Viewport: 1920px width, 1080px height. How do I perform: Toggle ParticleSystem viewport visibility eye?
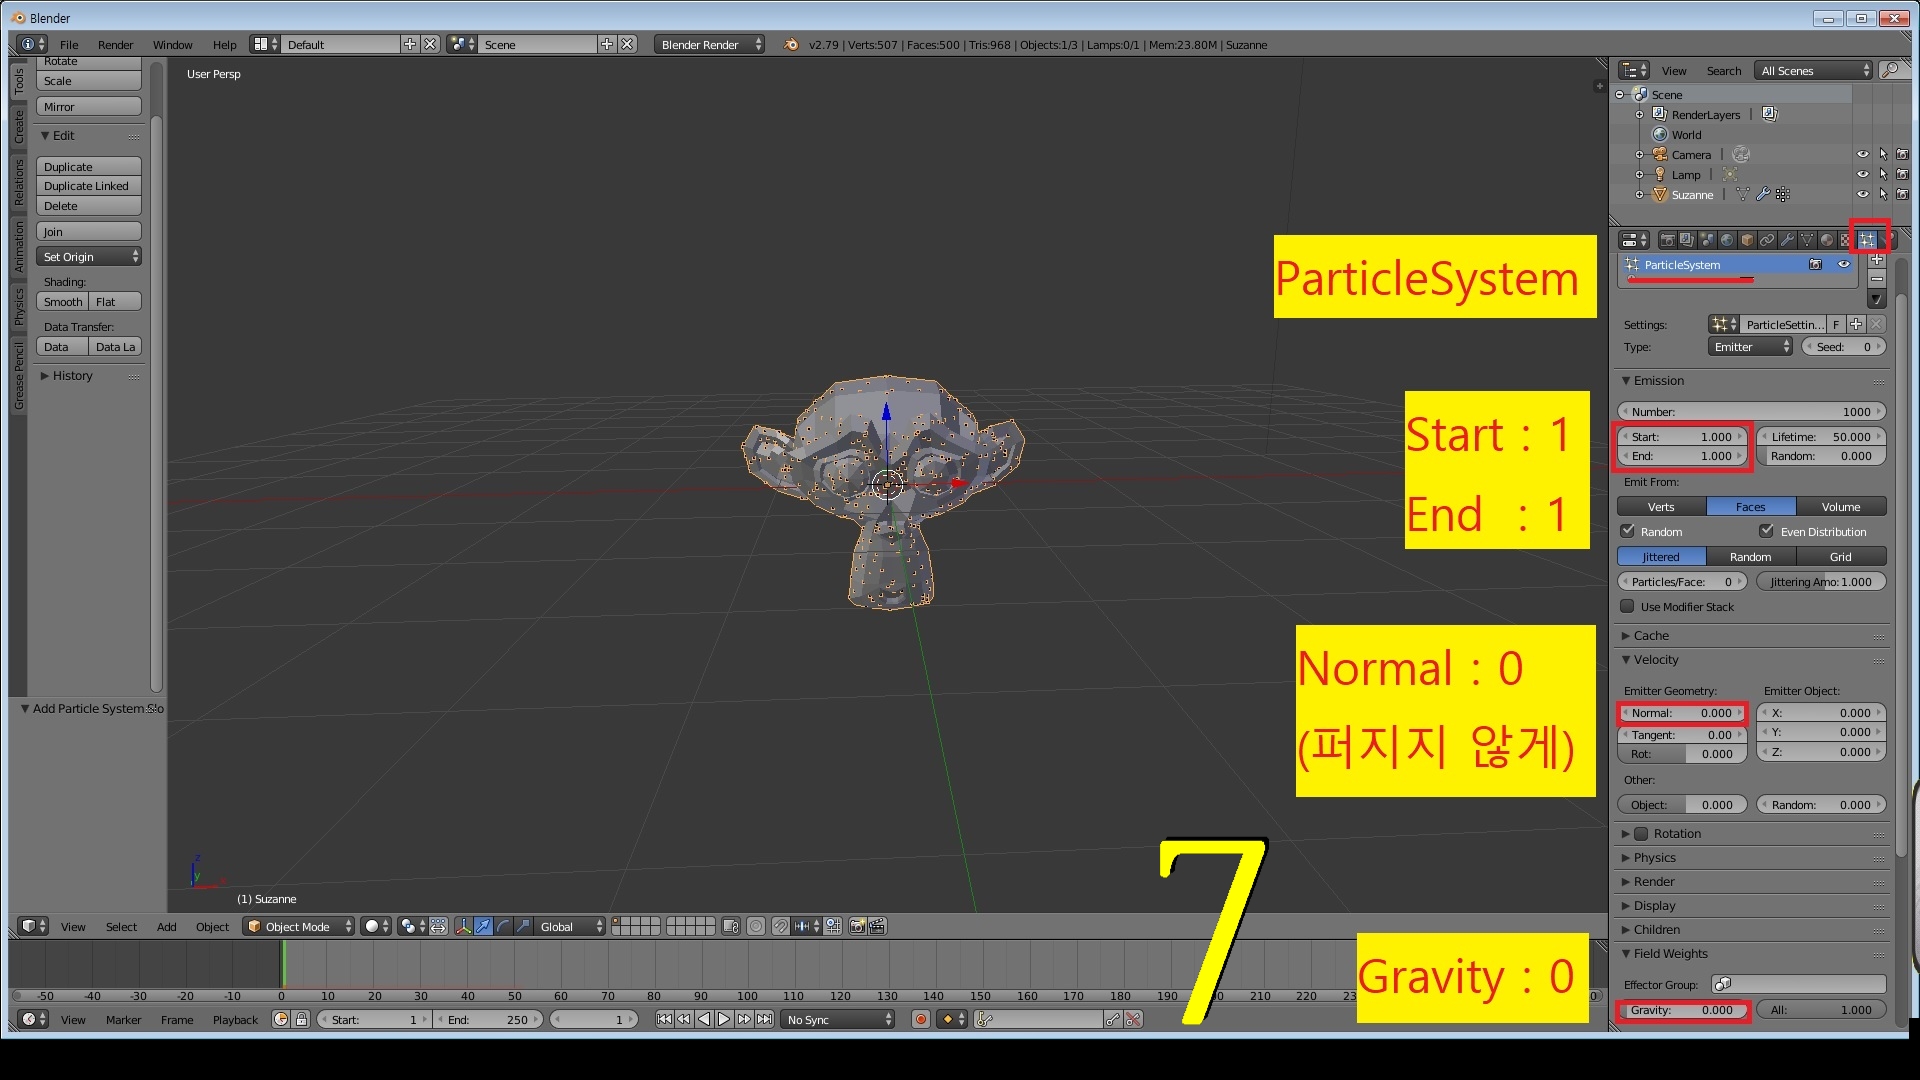[1844, 264]
